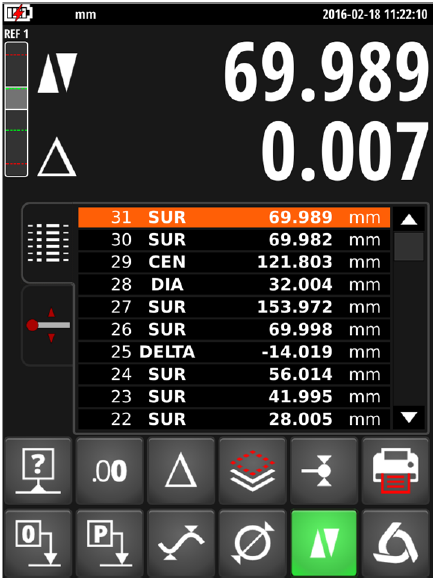
Task: Apply preset with P arrow icon
Action: 109,543
